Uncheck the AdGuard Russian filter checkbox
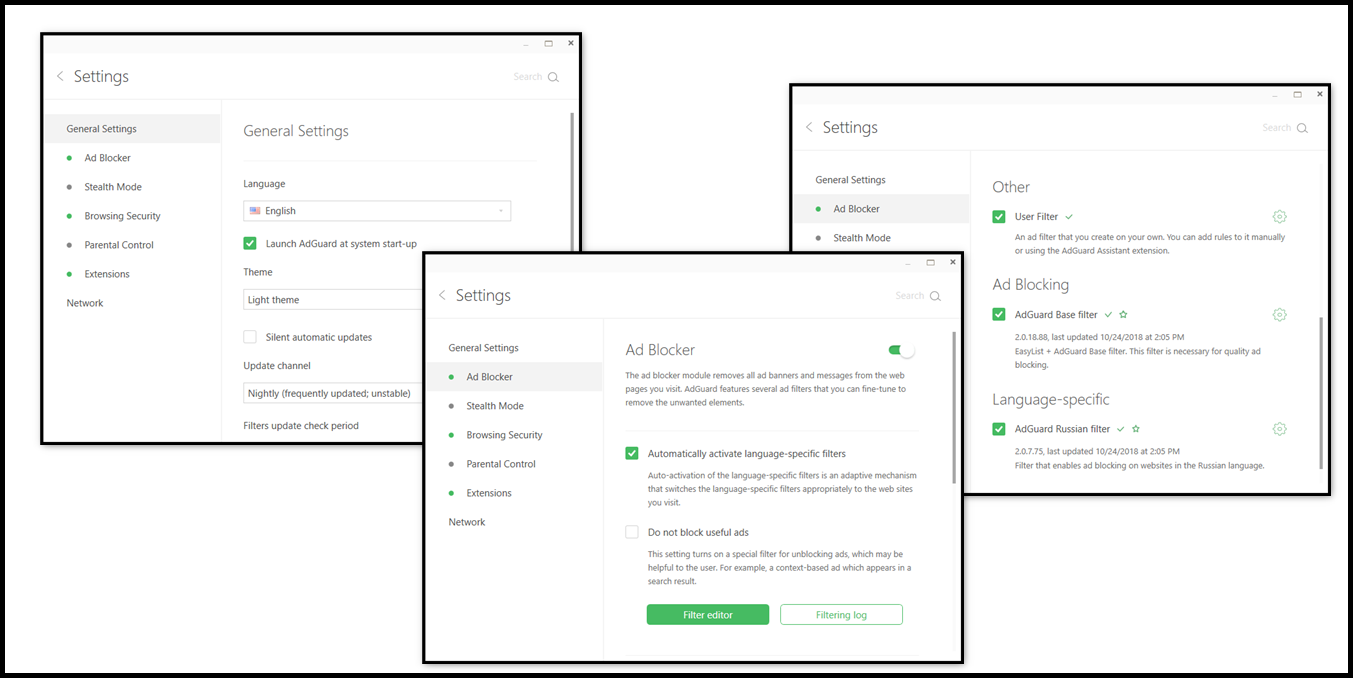 pyautogui.click(x=999, y=429)
